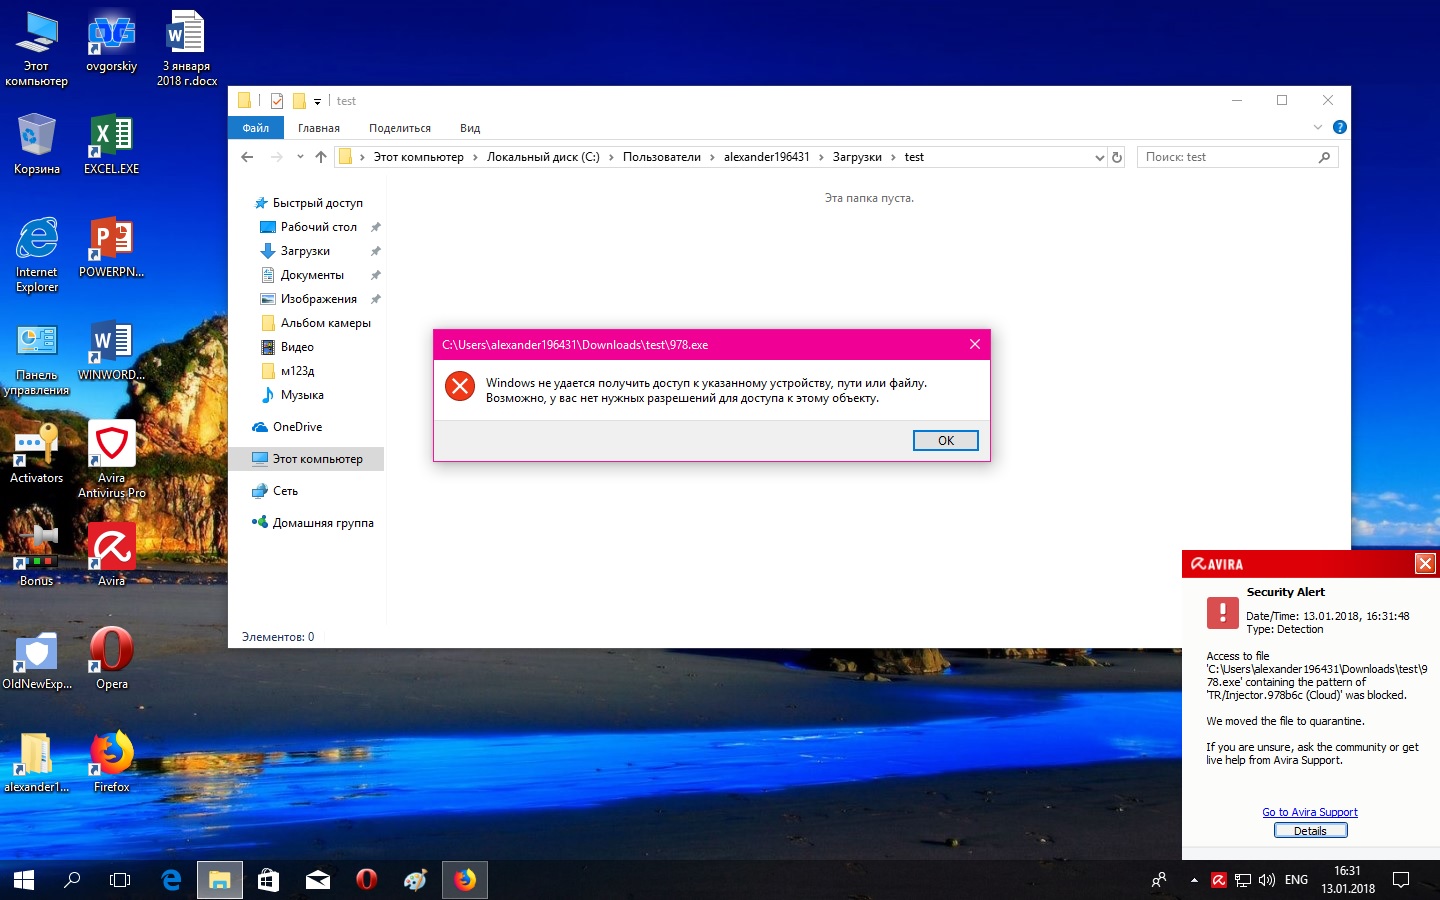Click the New folder icon in Explorer title bar

coord(299,101)
